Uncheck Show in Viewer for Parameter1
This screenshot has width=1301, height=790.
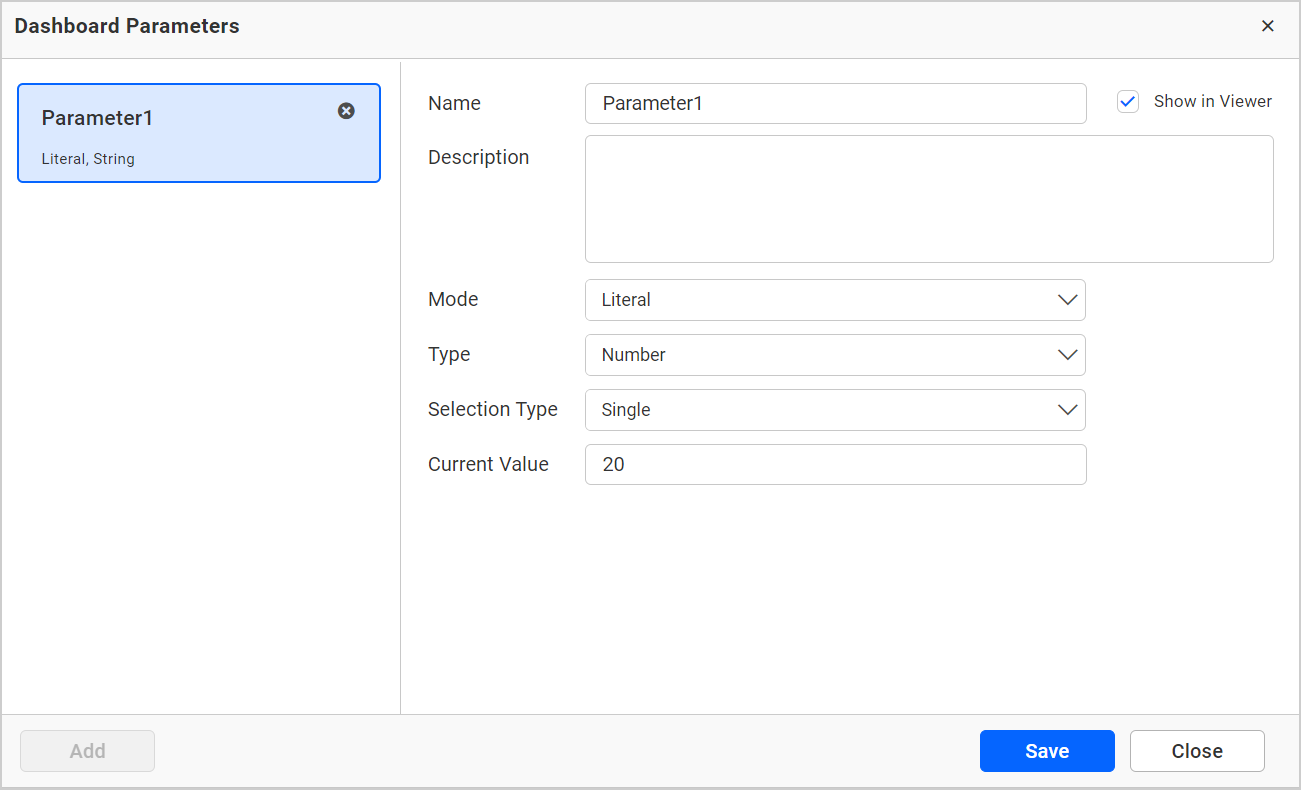click(1128, 101)
